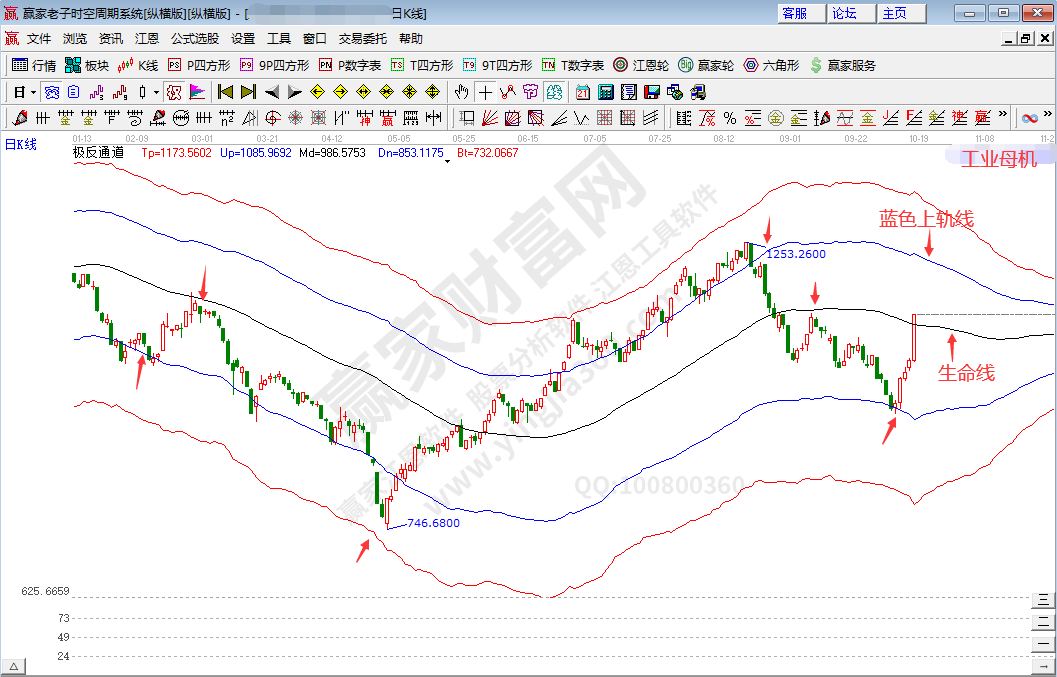Image resolution: width=1057 pixels, height=677 pixels.
Task: Click the 日K线 chart period label
Action: coord(21,144)
